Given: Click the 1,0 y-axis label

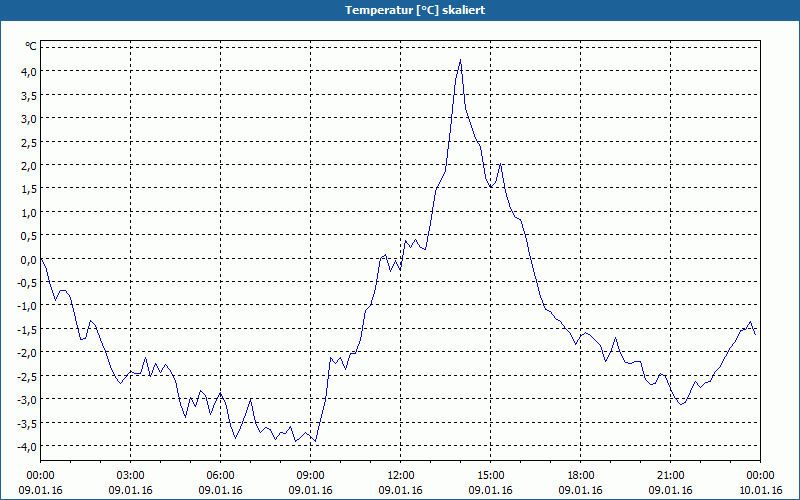Looking at the screenshot, I should 29,213.
